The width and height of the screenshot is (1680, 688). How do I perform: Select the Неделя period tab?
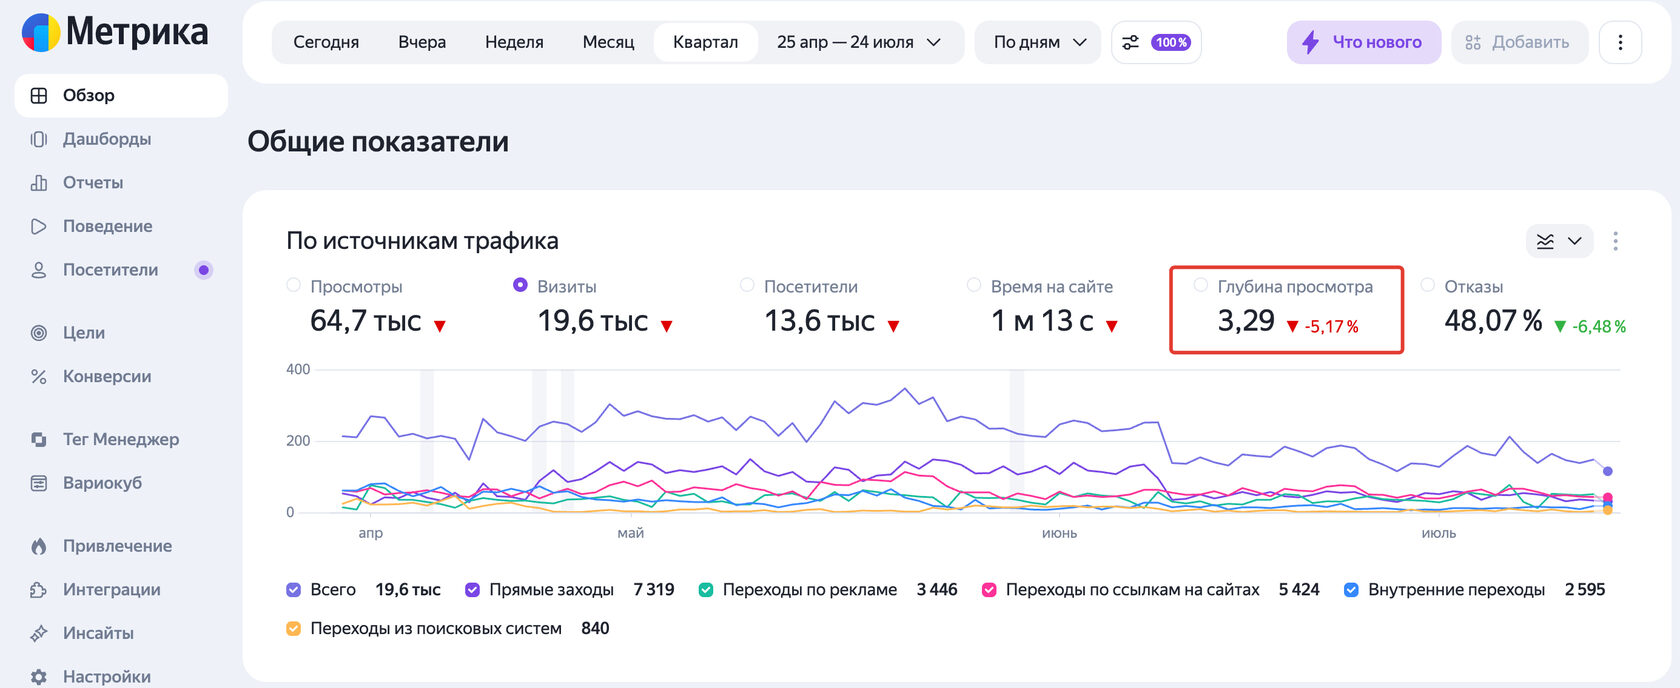click(x=514, y=42)
